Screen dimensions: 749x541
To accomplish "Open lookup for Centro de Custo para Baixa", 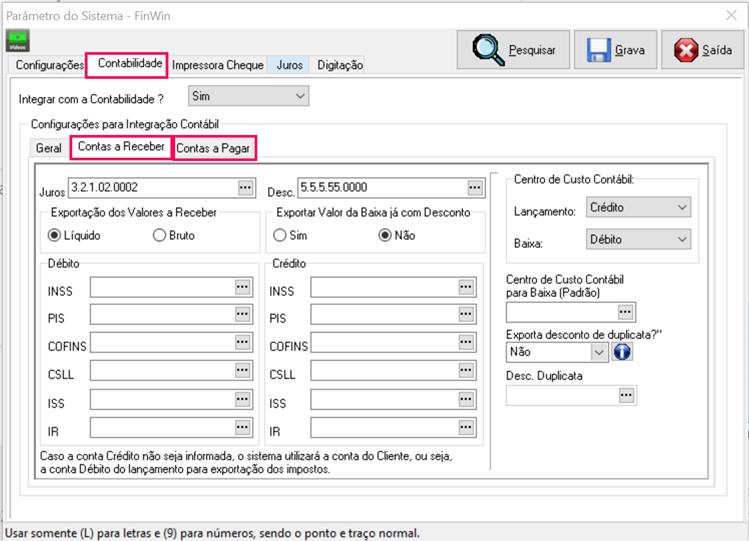I will coord(626,312).
